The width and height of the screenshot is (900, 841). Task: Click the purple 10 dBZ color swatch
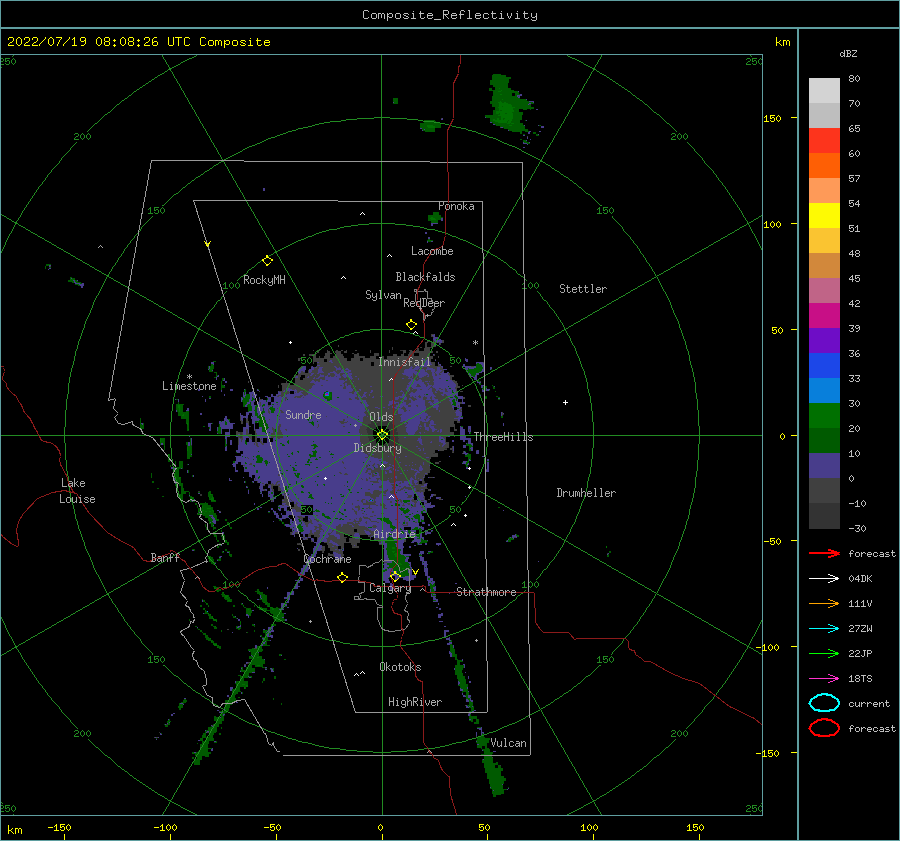[x=824, y=466]
